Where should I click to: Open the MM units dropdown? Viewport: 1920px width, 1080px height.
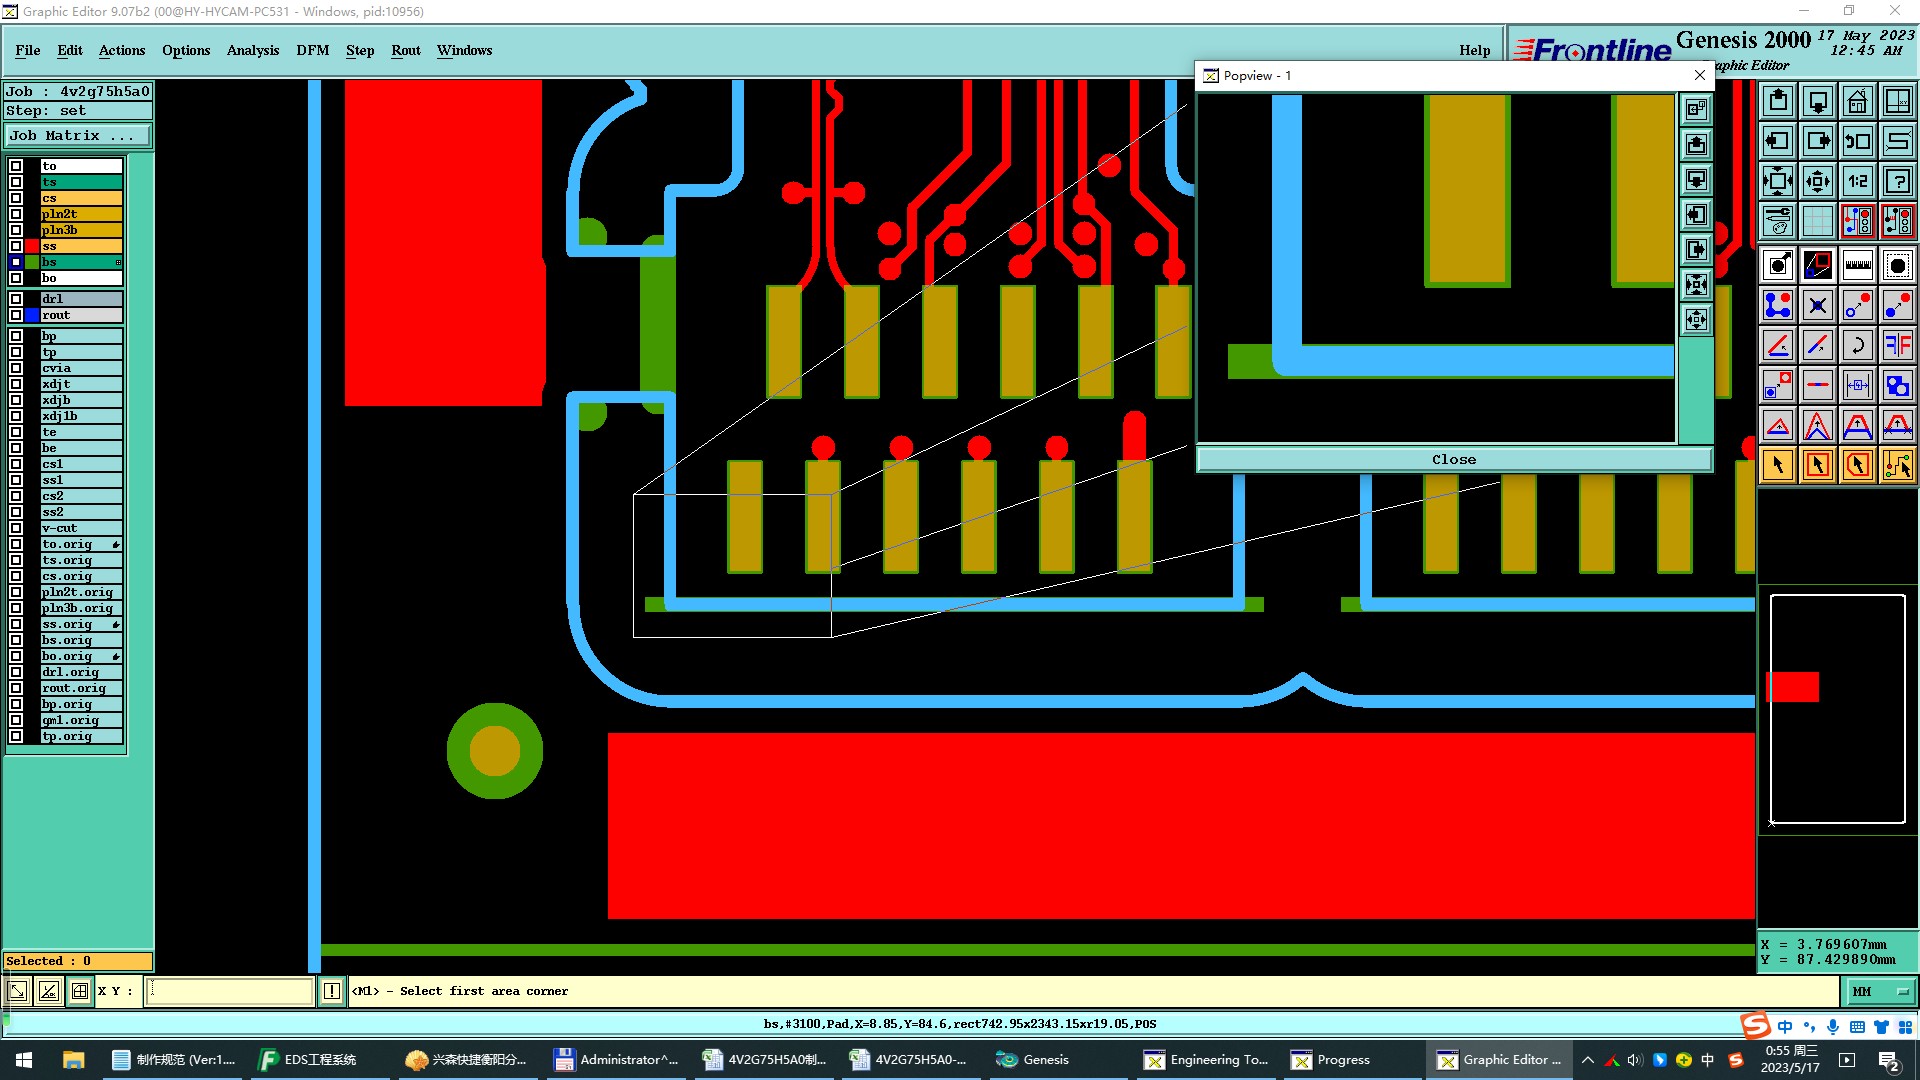(1878, 991)
